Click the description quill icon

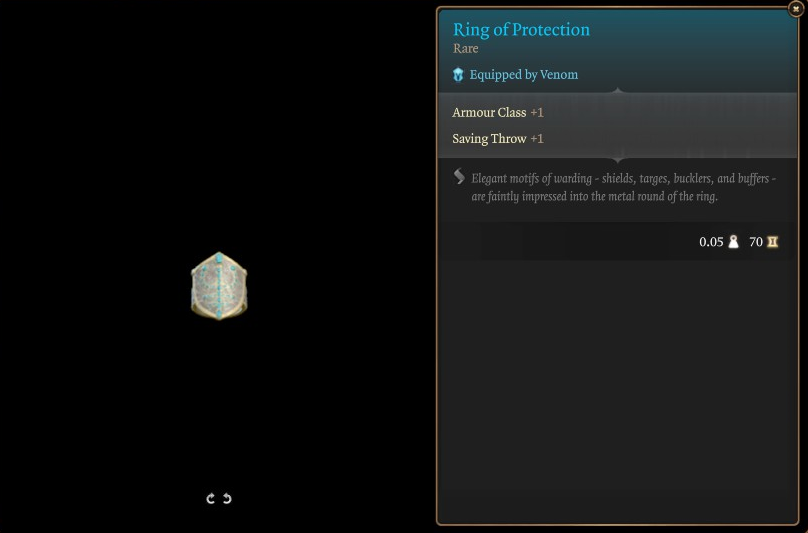[459, 177]
